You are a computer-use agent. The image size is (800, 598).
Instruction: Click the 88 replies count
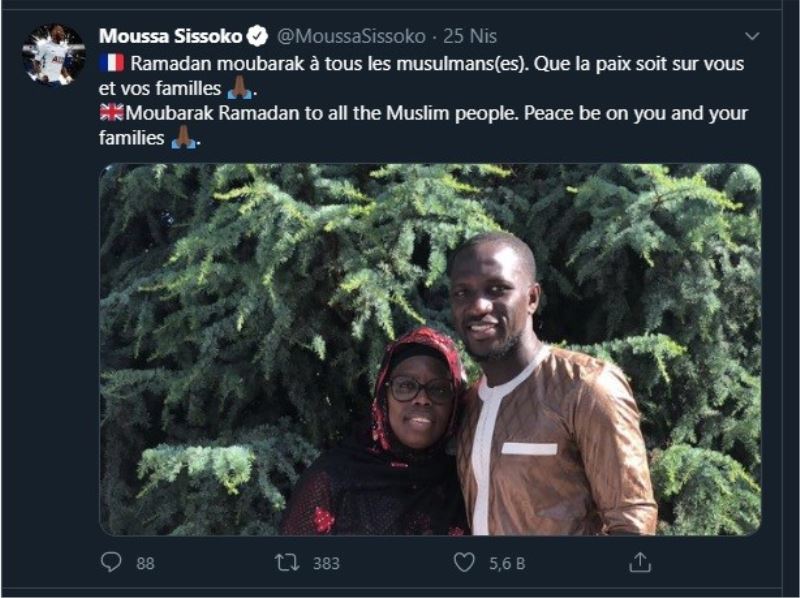pyautogui.click(x=145, y=563)
